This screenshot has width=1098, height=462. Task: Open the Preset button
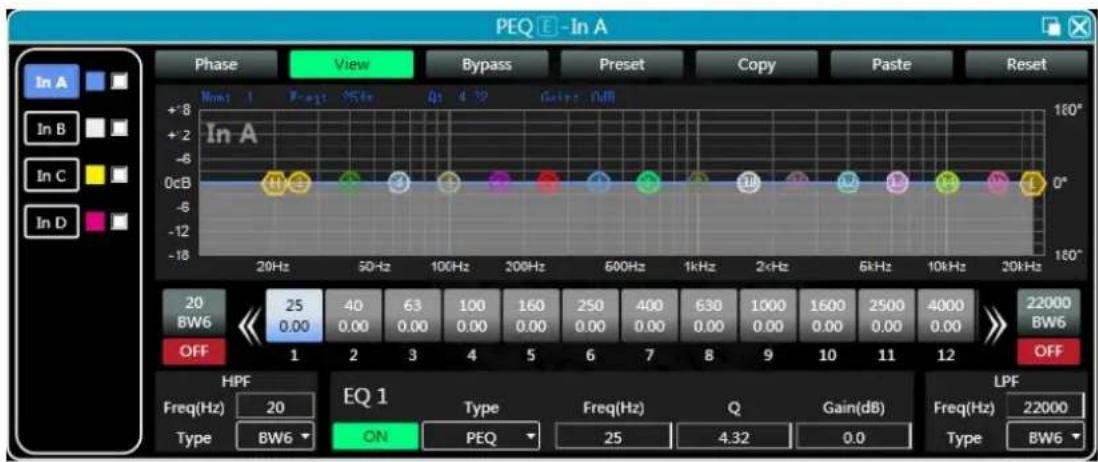point(622,64)
